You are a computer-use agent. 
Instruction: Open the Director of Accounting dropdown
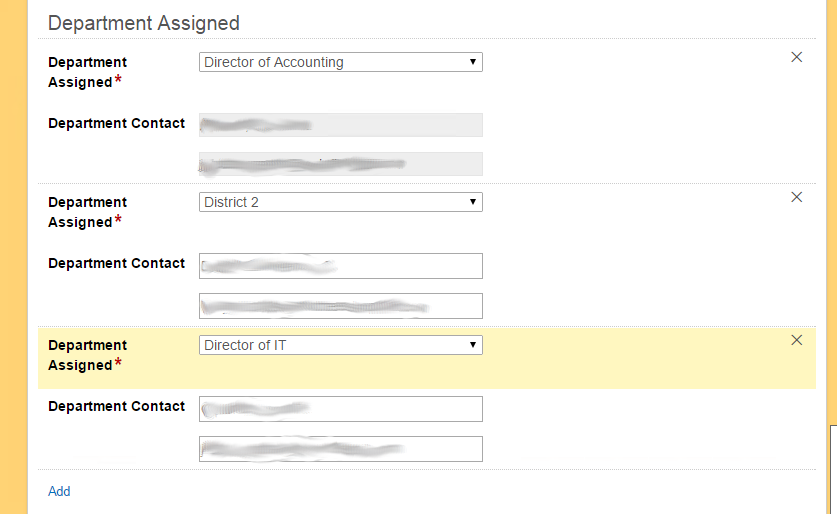[341, 62]
